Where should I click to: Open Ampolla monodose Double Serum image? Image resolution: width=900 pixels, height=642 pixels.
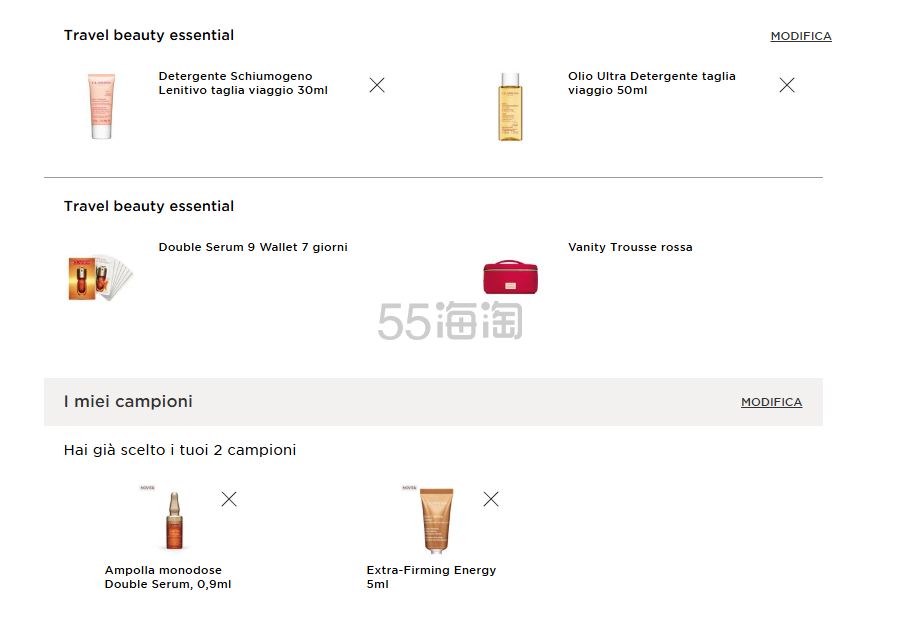pyautogui.click(x=174, y=521)
